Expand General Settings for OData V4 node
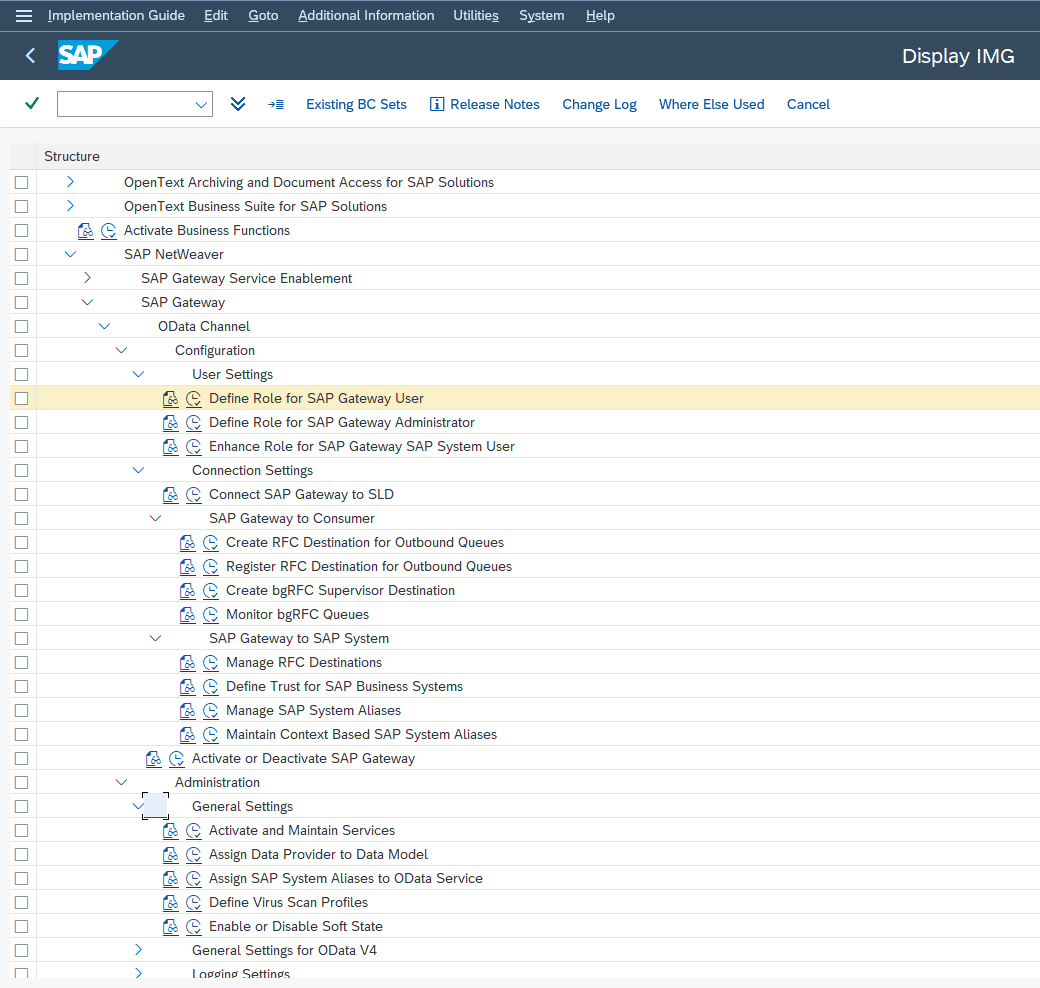This screenshot has height=988, width=1040. click(138, 950)
